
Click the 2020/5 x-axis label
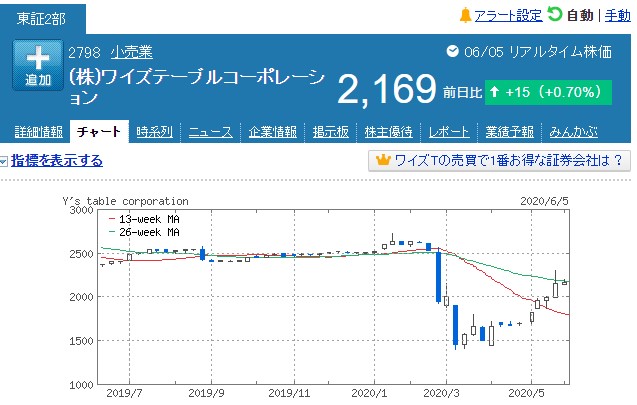point(526,393)
